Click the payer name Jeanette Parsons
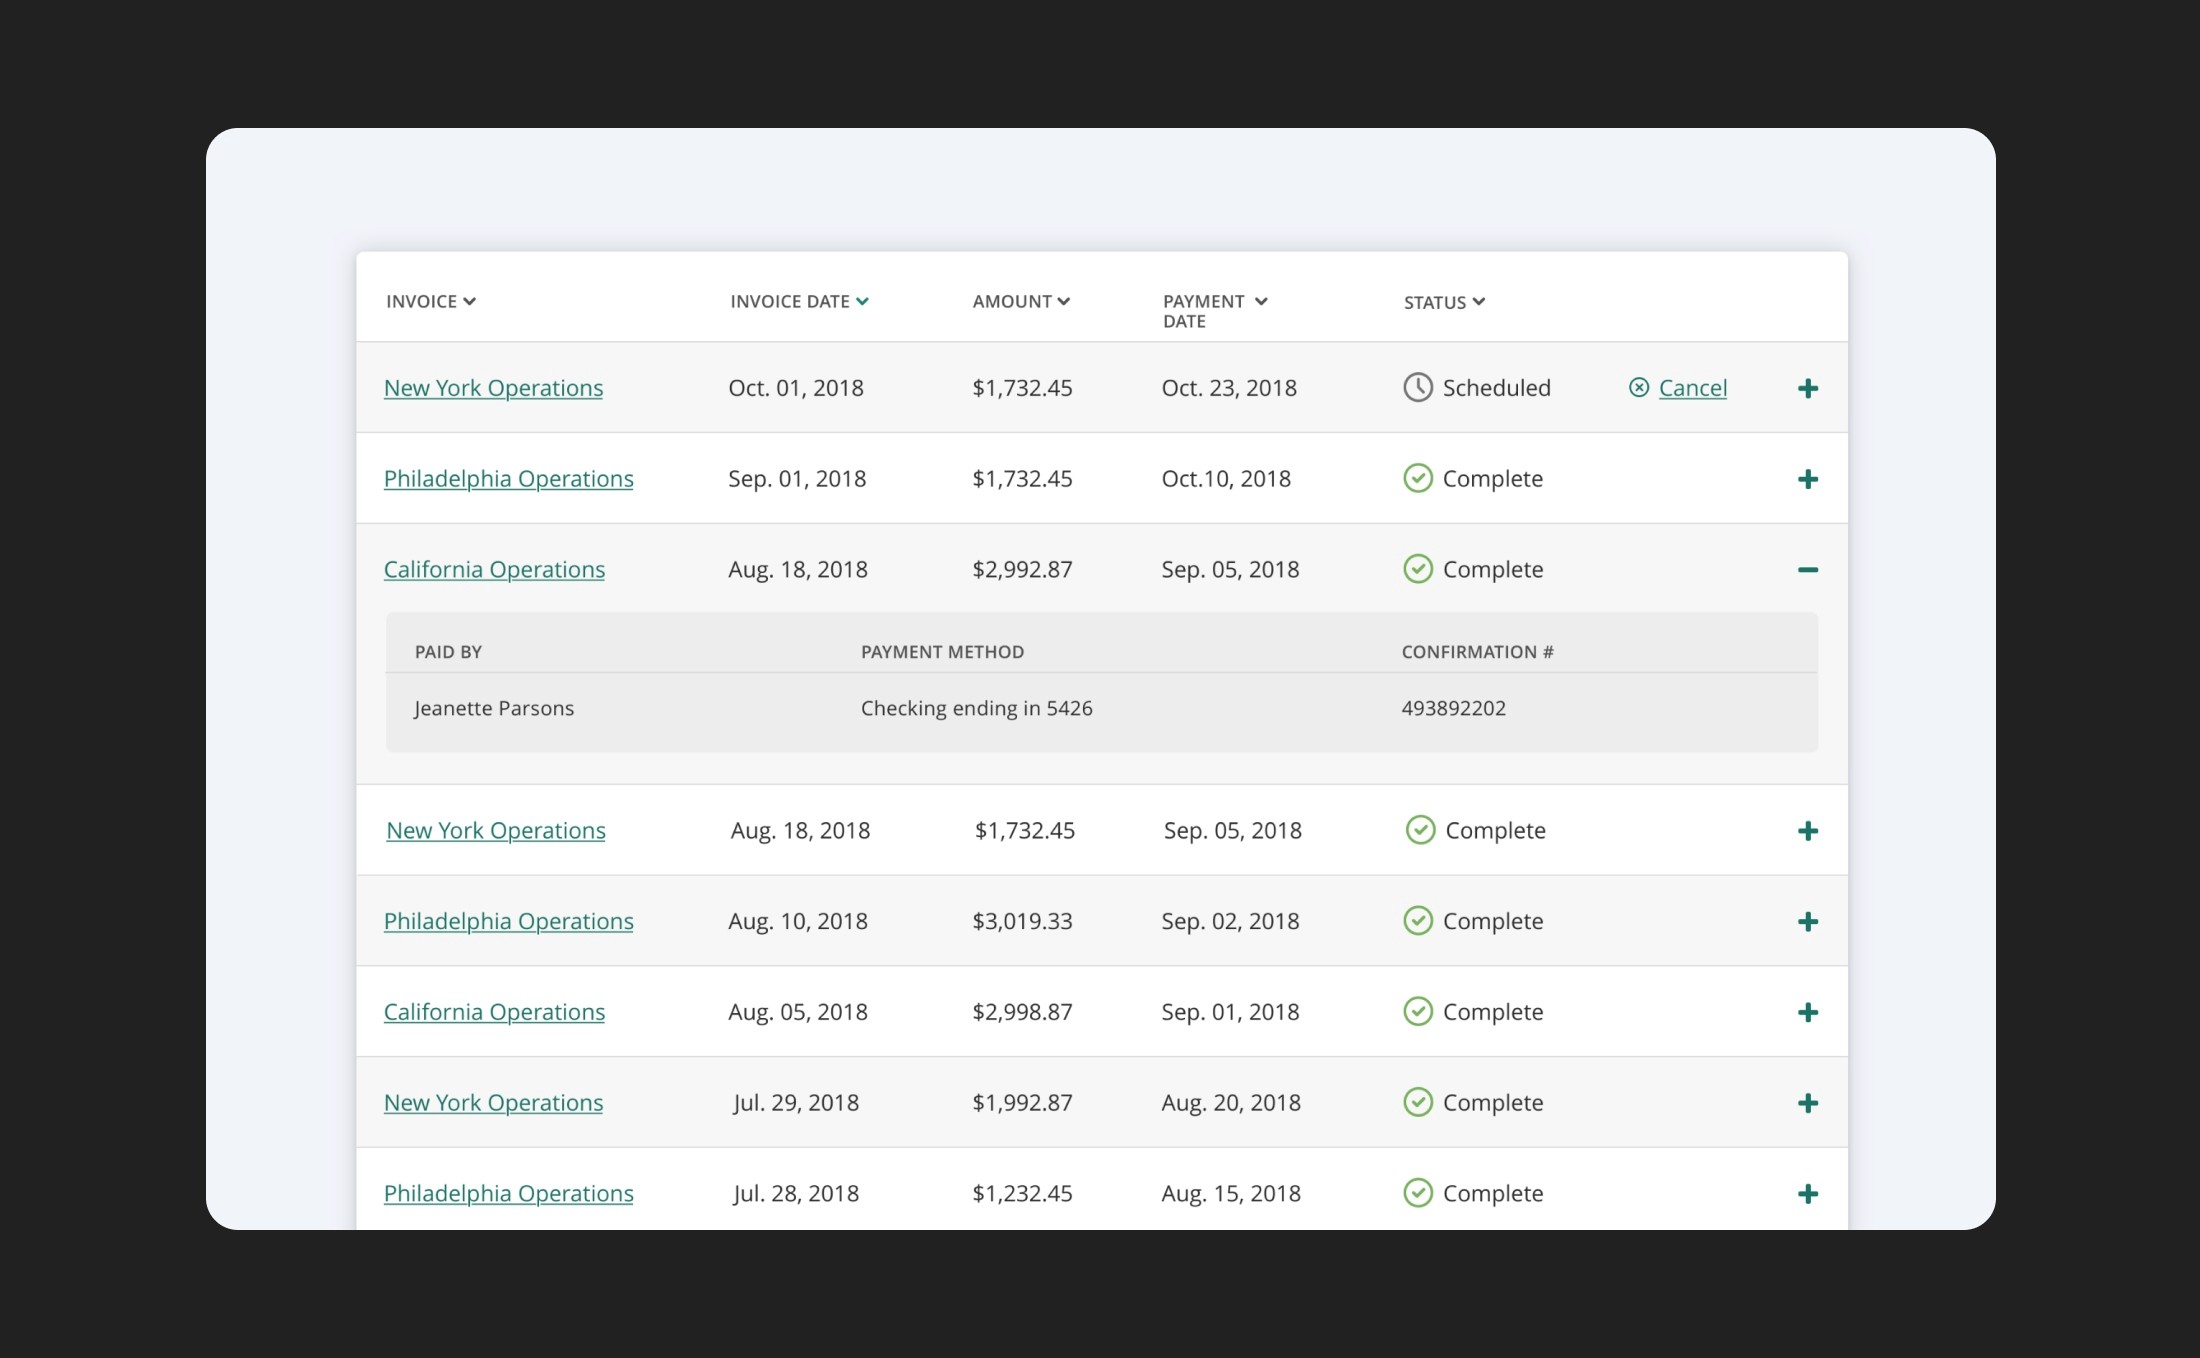 [494, 708]
